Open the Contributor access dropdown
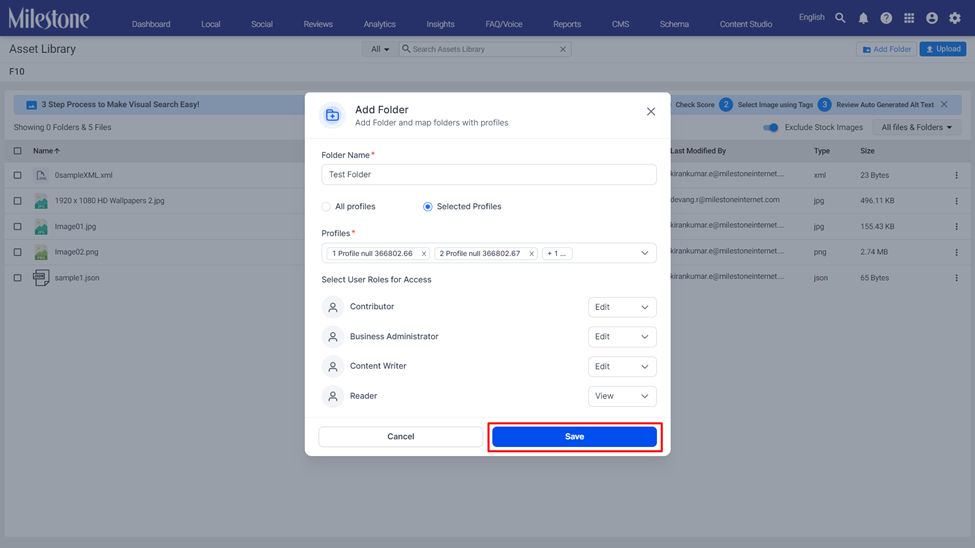This screenshot has height=548, width=975. click(x=622, y=307)
